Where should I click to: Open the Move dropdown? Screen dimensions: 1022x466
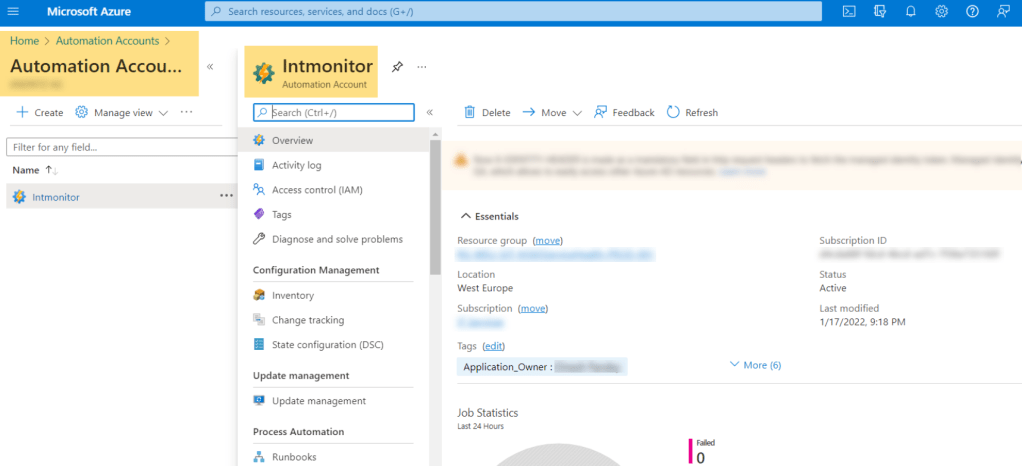click(x=552, y=113)
